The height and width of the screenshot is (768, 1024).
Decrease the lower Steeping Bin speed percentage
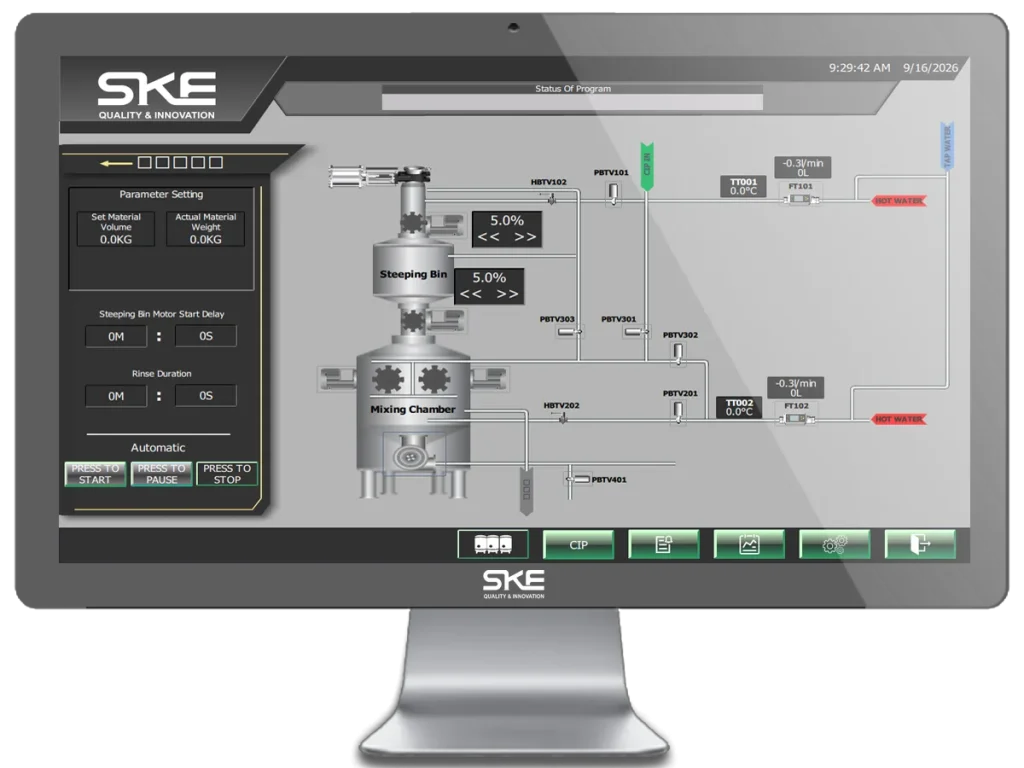click(471, 294)
